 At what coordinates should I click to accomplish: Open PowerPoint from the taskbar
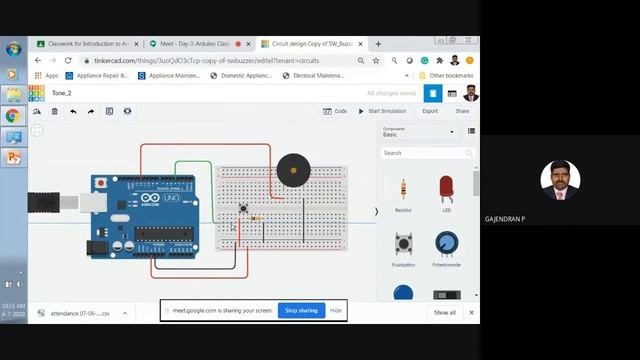click(13, 158)
